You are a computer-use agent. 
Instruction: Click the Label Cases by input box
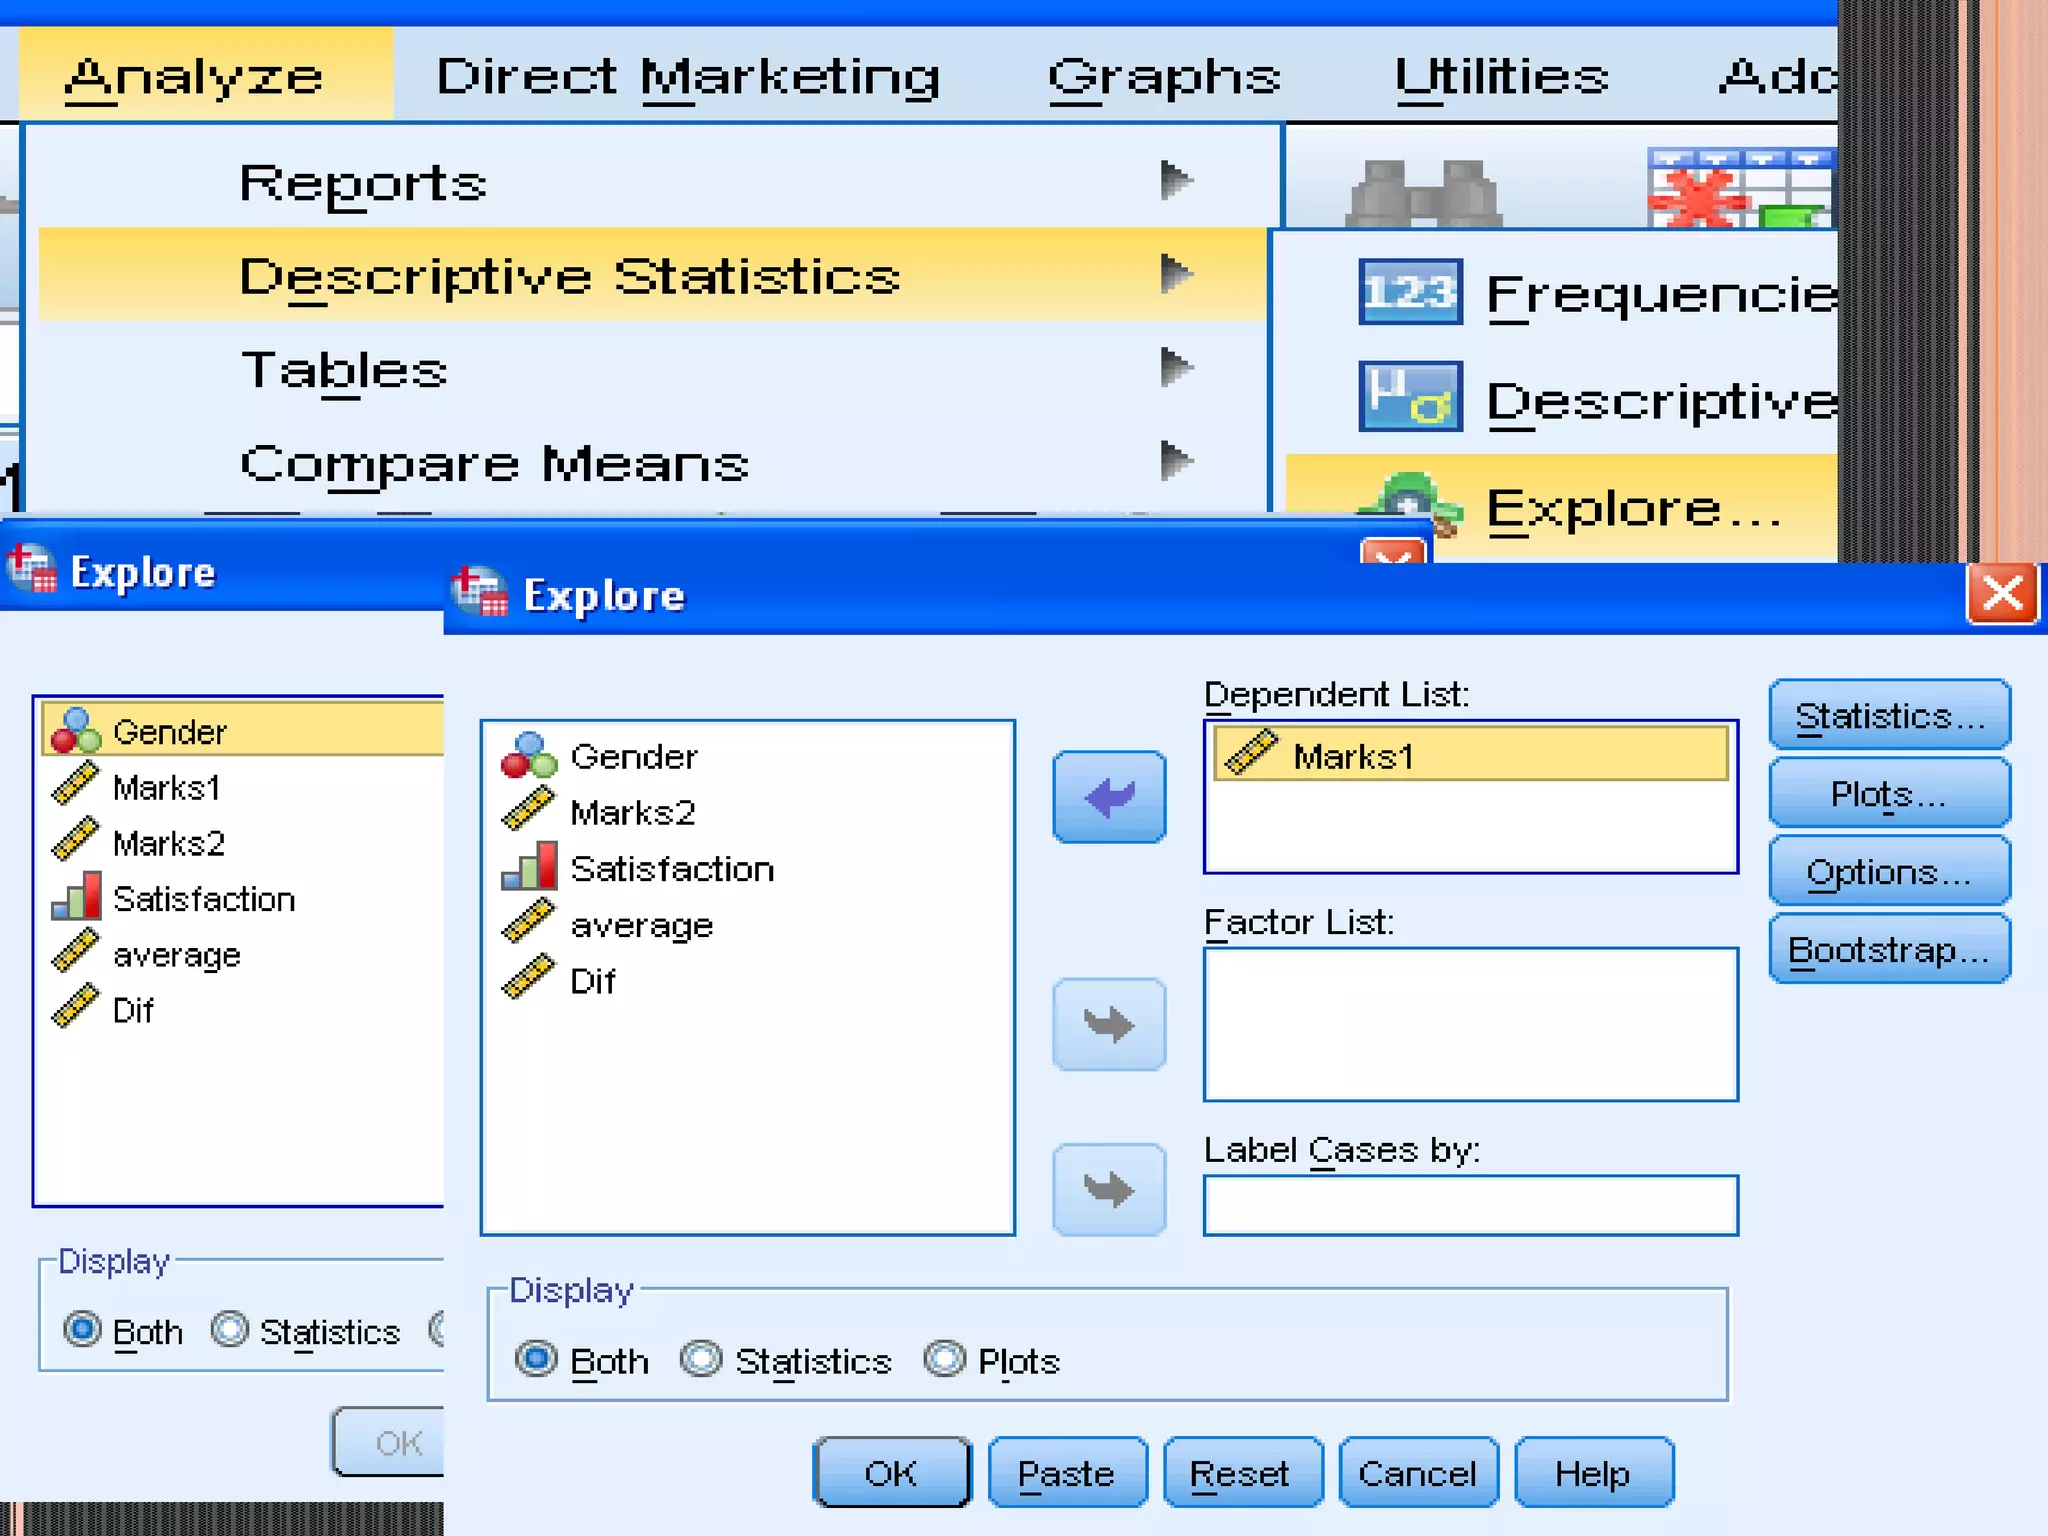tap(1470, 1205)
